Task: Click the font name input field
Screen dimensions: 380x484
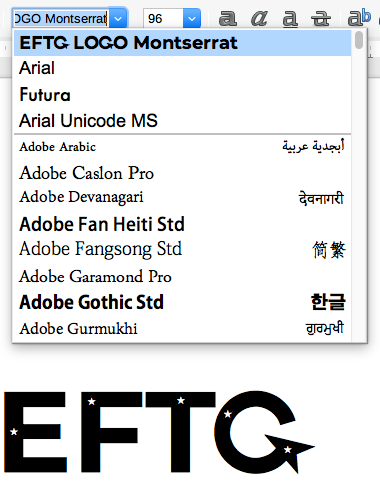Action: [x=61, y=19]
